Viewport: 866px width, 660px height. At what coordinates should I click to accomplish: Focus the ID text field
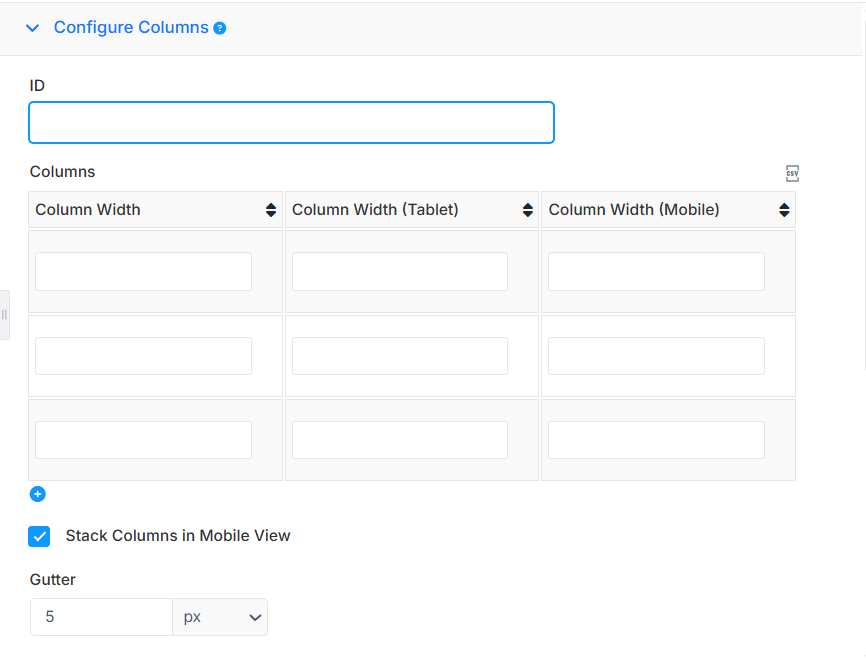click(x=291, y=123)
